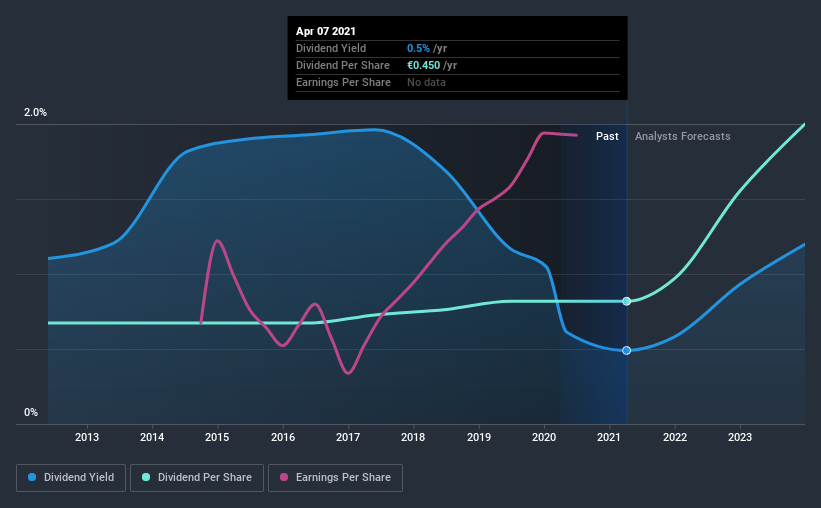This screenshot has height=508, width=821.
Task: Click the 2013 x-axis label
Action: (87, 437)
